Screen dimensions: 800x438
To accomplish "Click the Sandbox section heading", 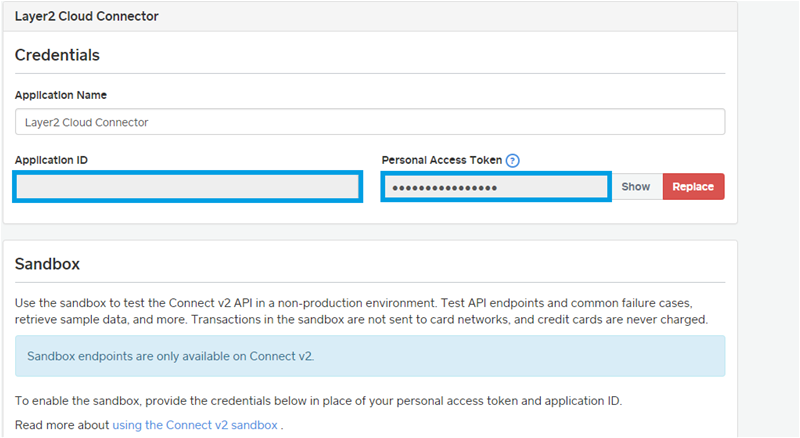I will pos(47,265).
